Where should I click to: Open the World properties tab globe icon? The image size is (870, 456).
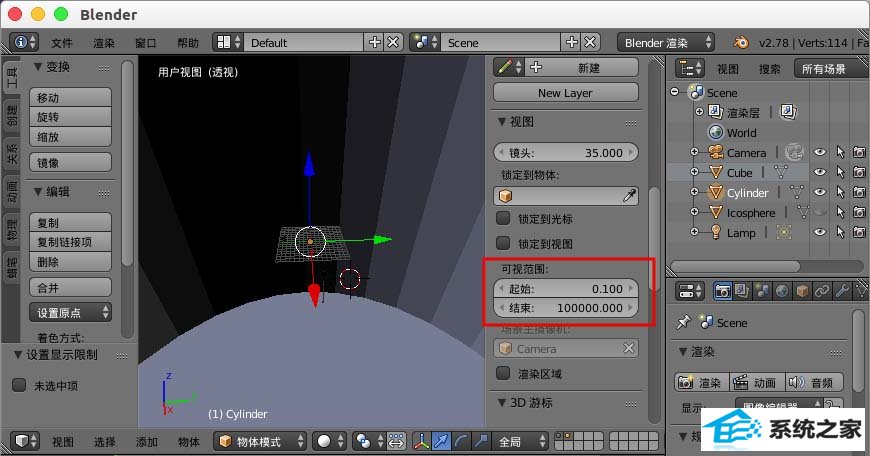782,291
